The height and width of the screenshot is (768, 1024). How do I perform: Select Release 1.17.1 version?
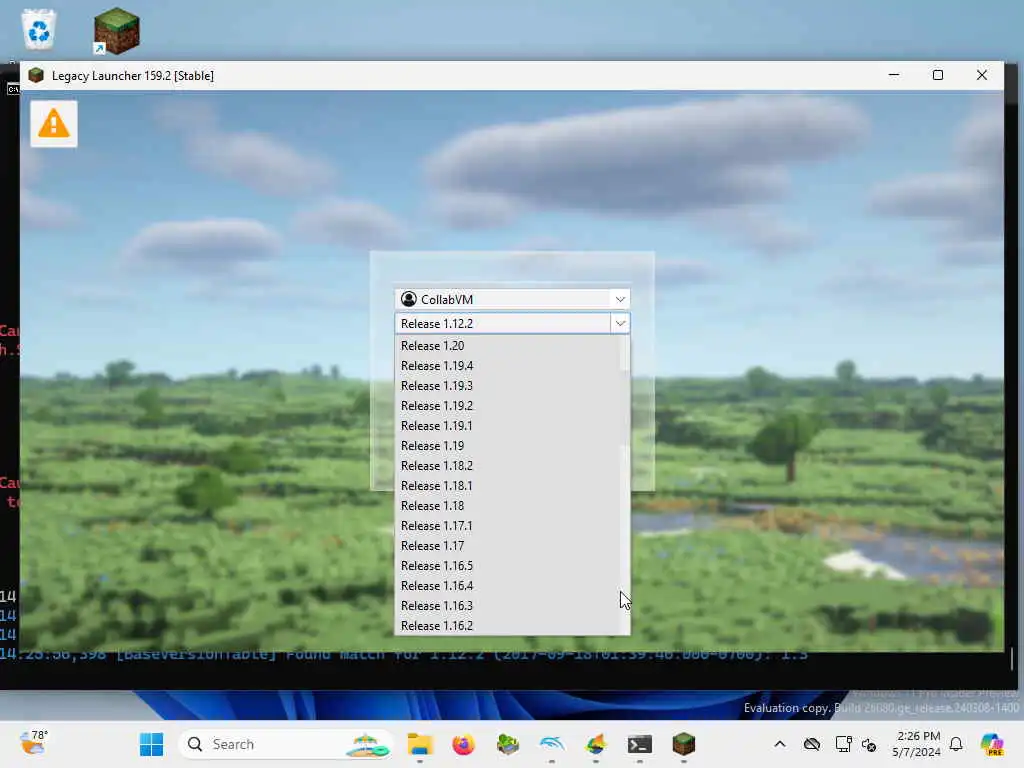(507, 526)
